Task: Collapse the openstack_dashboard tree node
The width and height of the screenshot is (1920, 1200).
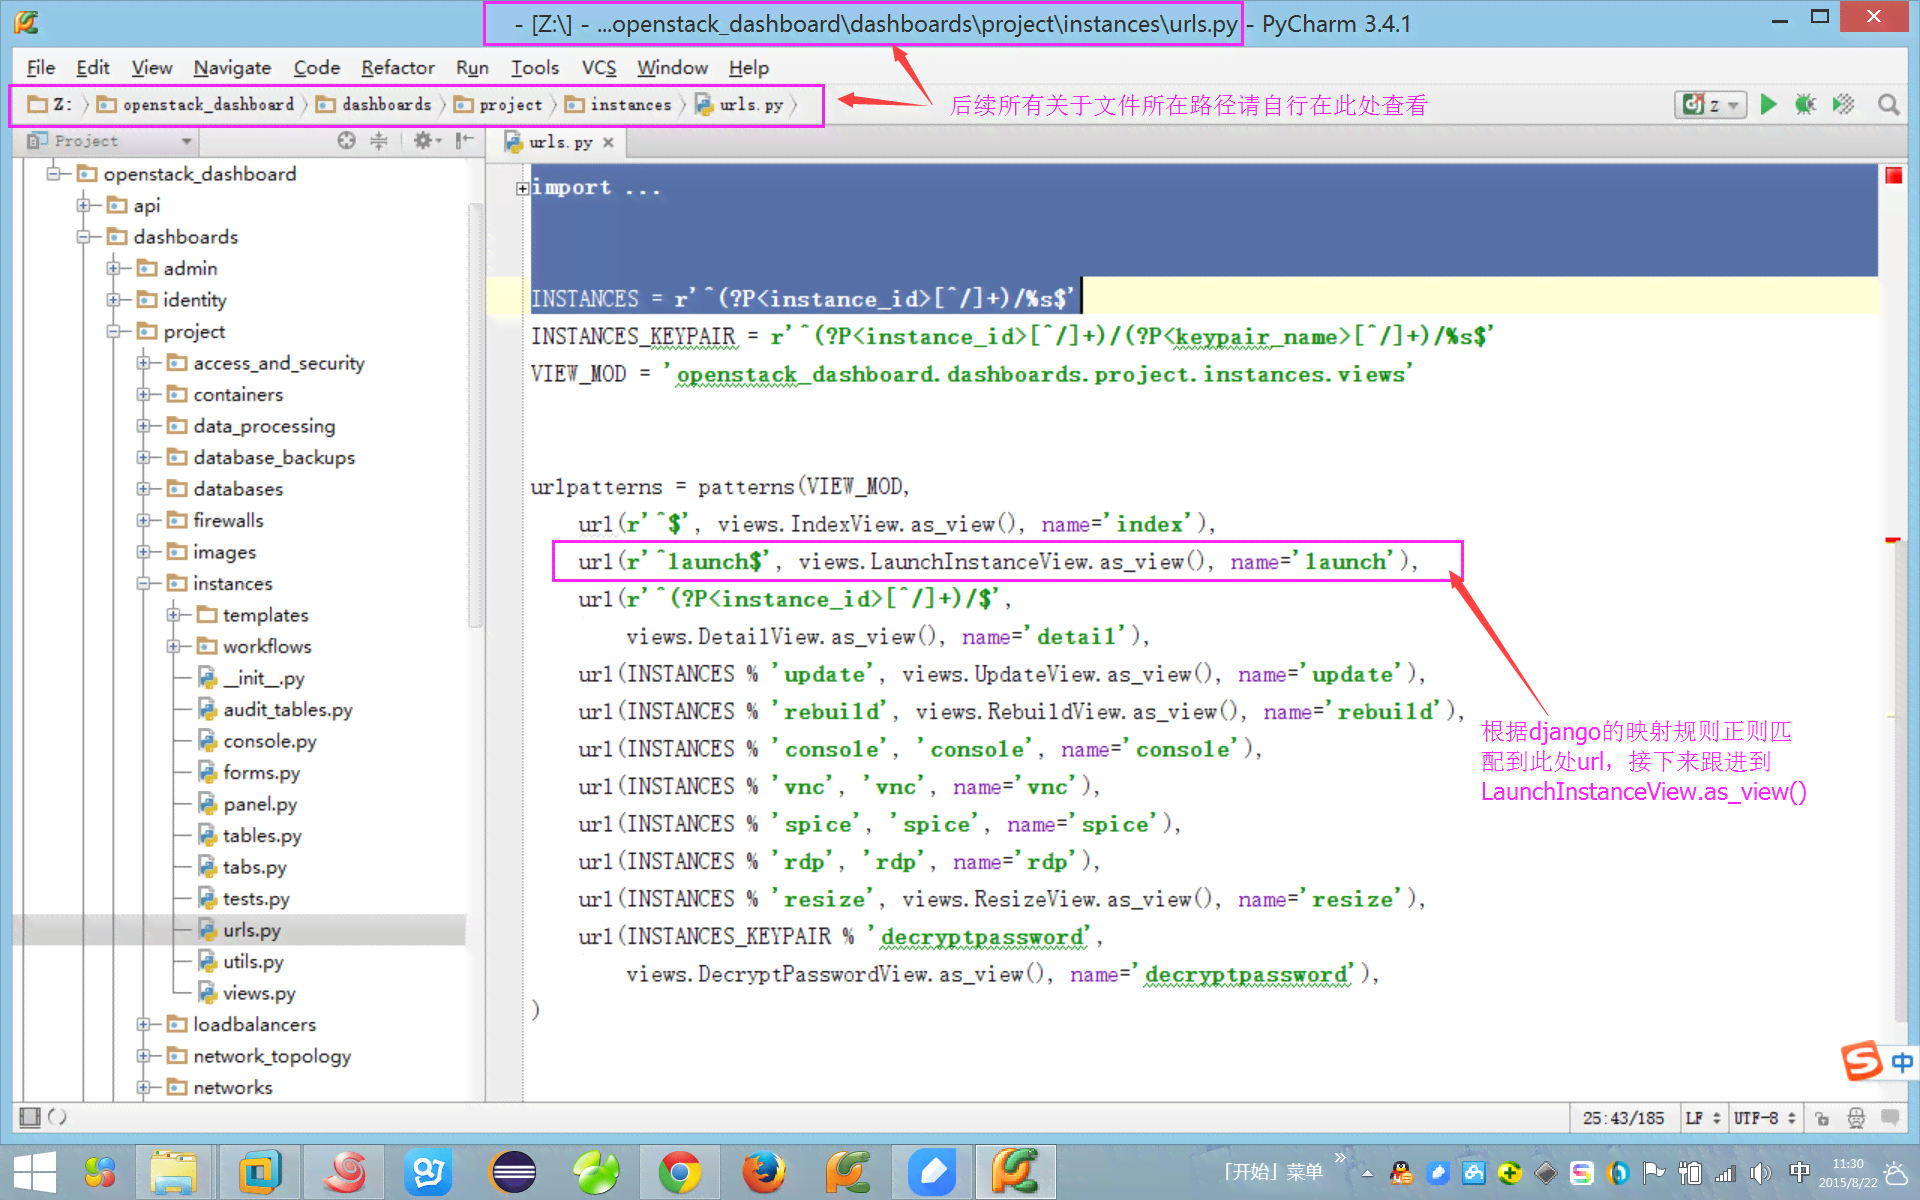Action: (x=54, y=174)
